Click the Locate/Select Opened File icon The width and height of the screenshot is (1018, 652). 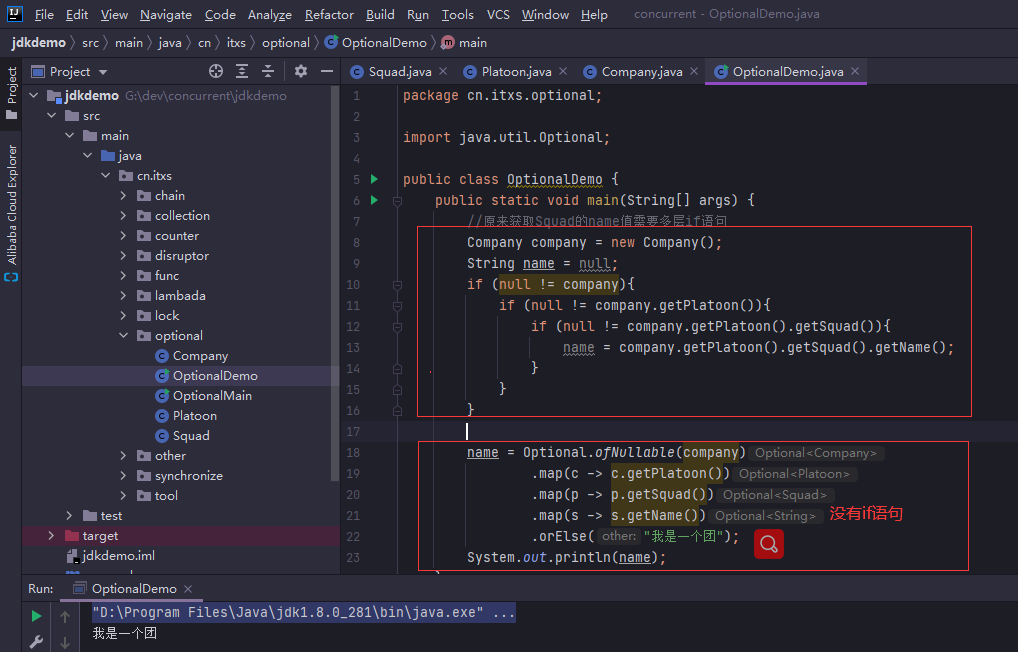pyautogui.click(x=216, y=71)
